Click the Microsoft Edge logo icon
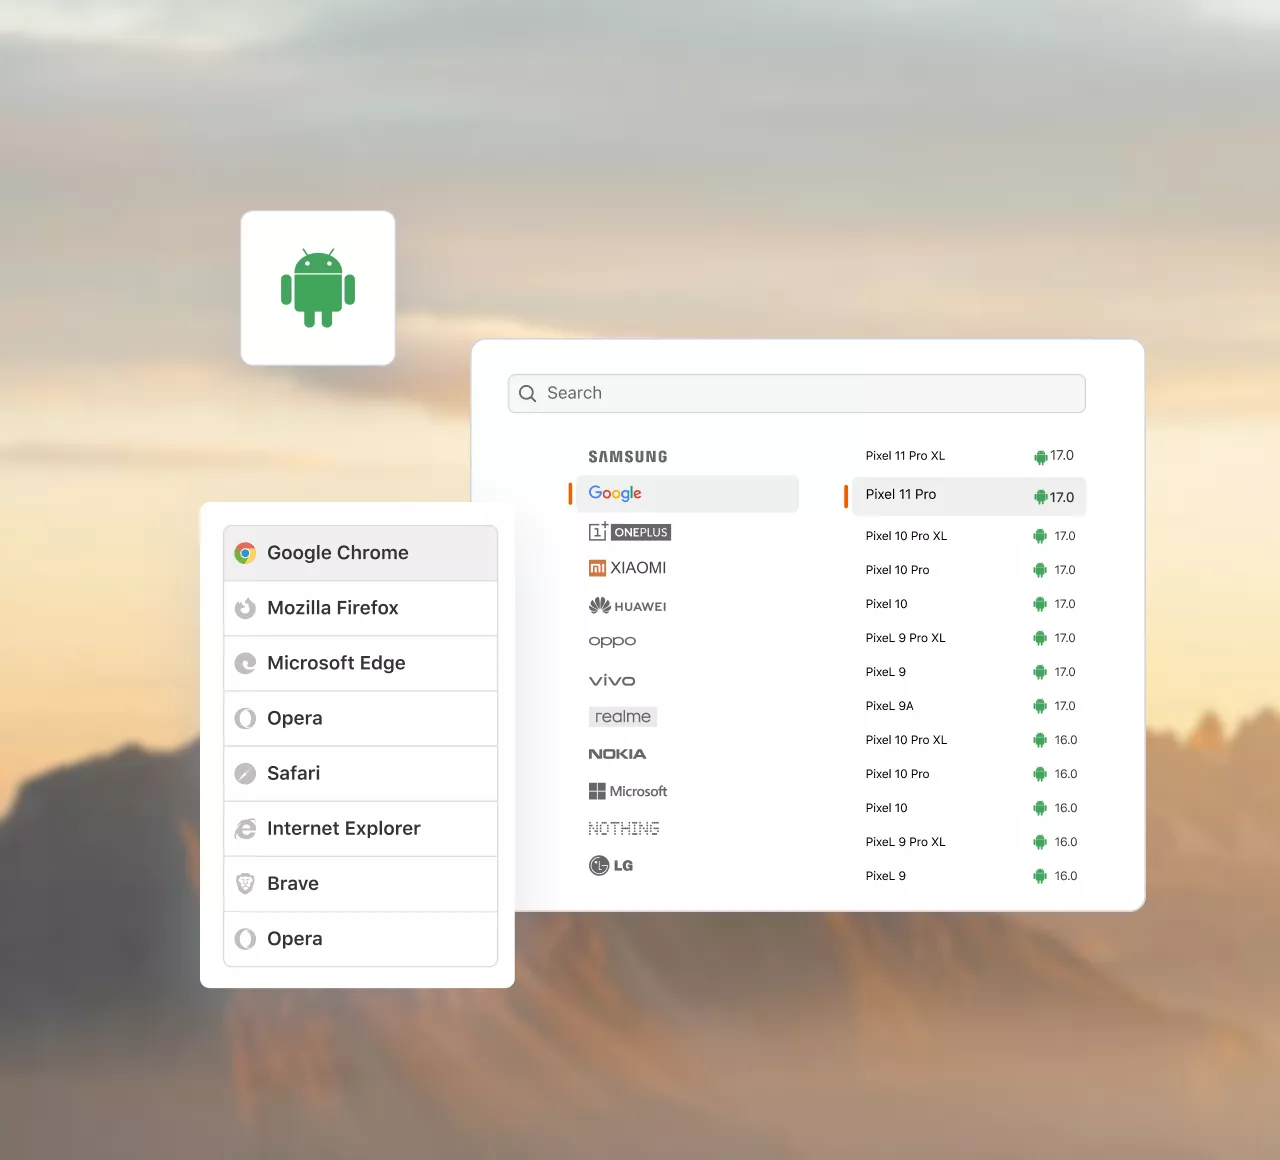This screenshot has height=1160, width=1280. coord(245,663)
